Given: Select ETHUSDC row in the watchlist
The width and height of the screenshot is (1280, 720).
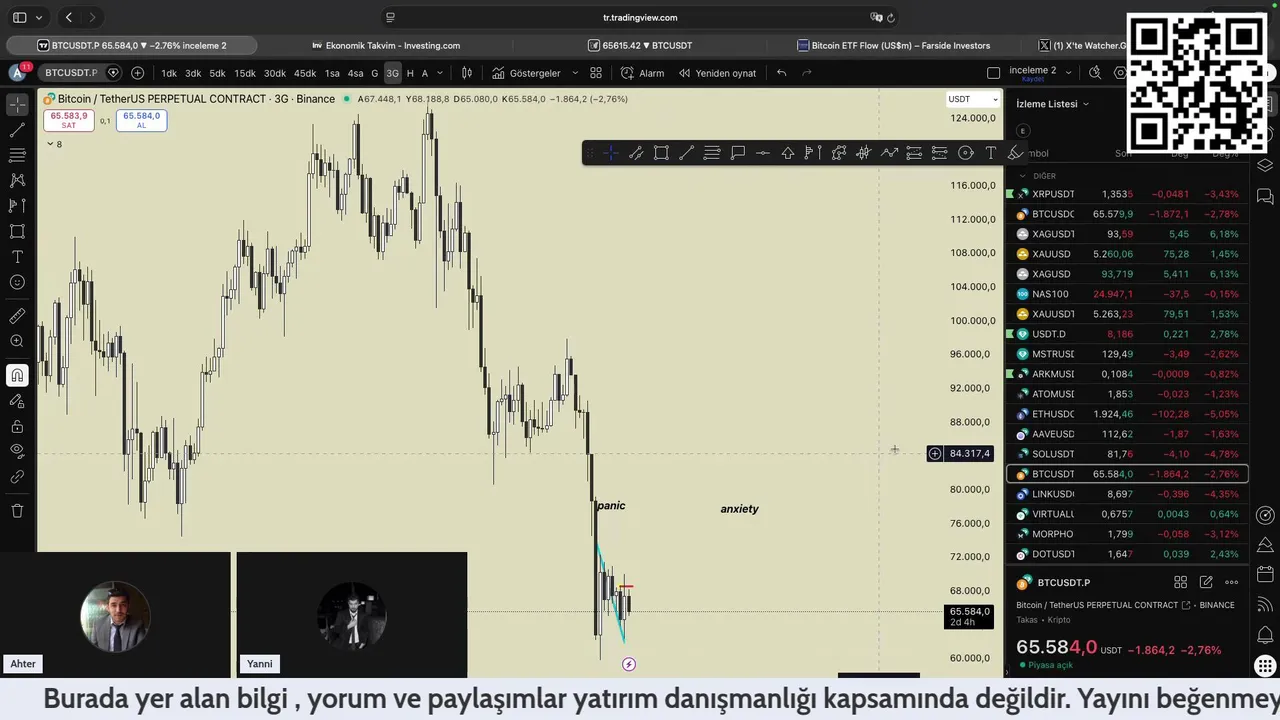Looking at the screenshot, I should pyautogui.click(x=1127, y=414).
